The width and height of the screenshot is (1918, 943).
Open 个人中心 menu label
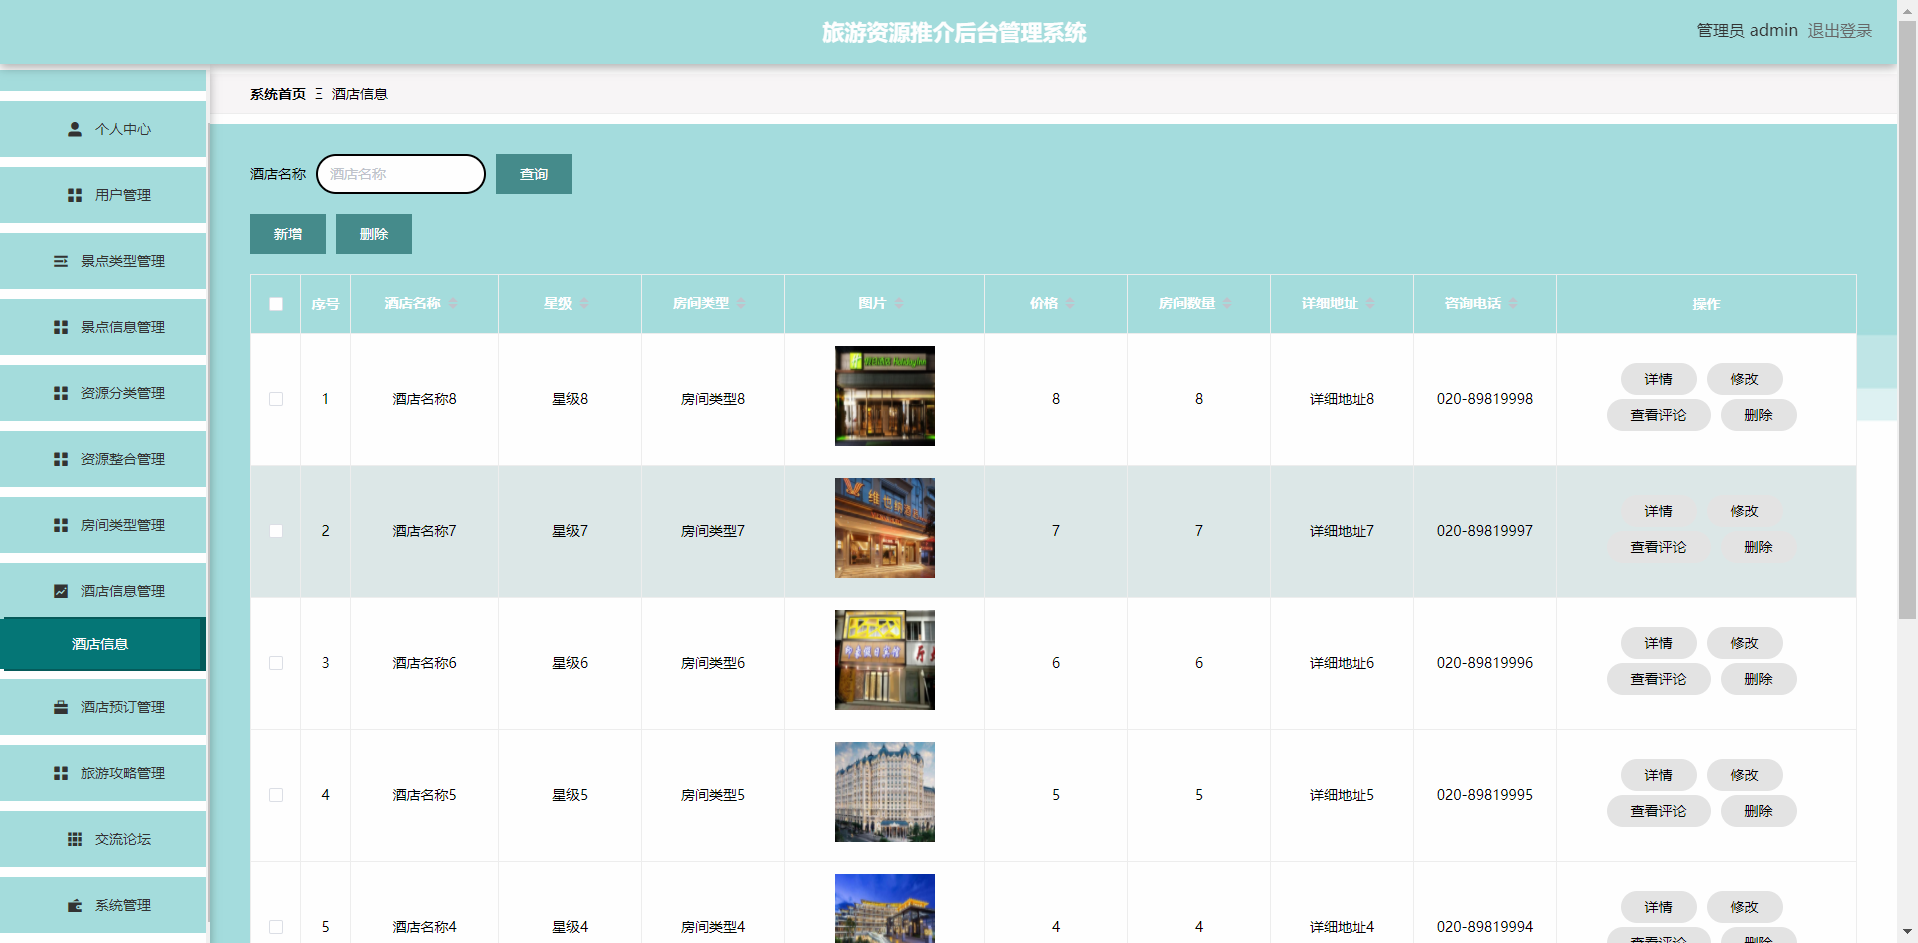(x=123, y=129)
